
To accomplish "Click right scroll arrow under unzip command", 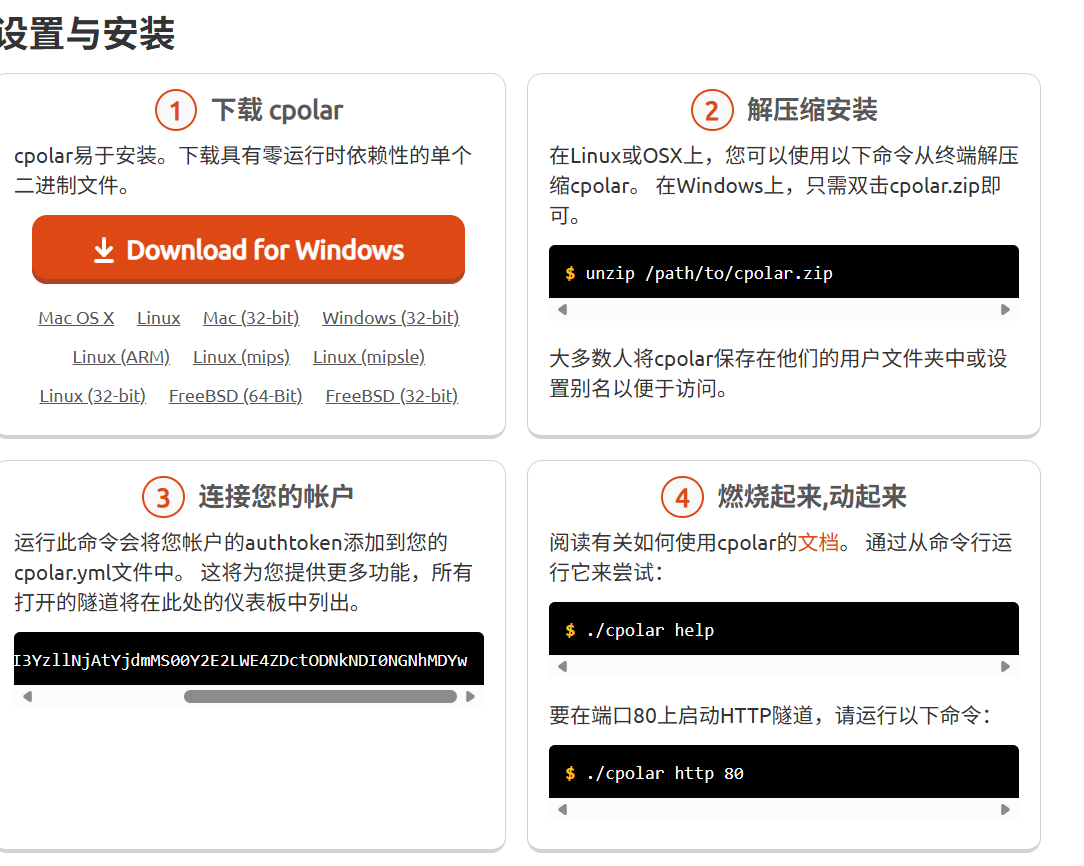I will click(1005, 310).
